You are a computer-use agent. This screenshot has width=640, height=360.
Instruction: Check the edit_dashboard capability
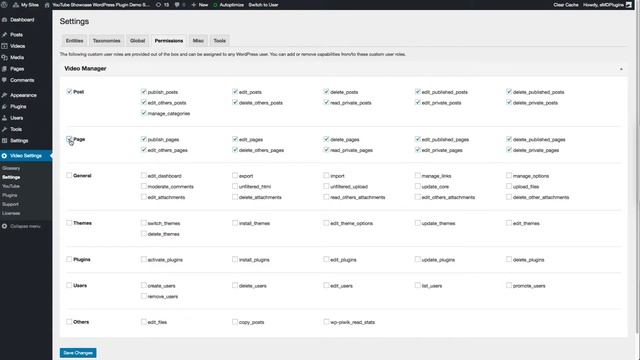144,175
